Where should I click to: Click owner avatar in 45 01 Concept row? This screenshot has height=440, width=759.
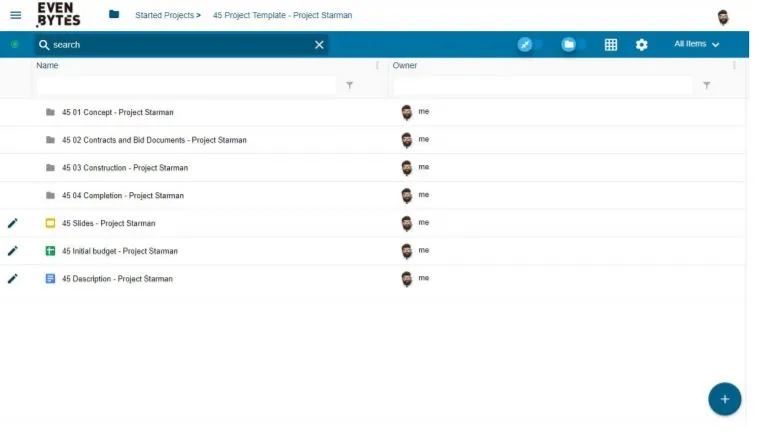tap(407, 112)
